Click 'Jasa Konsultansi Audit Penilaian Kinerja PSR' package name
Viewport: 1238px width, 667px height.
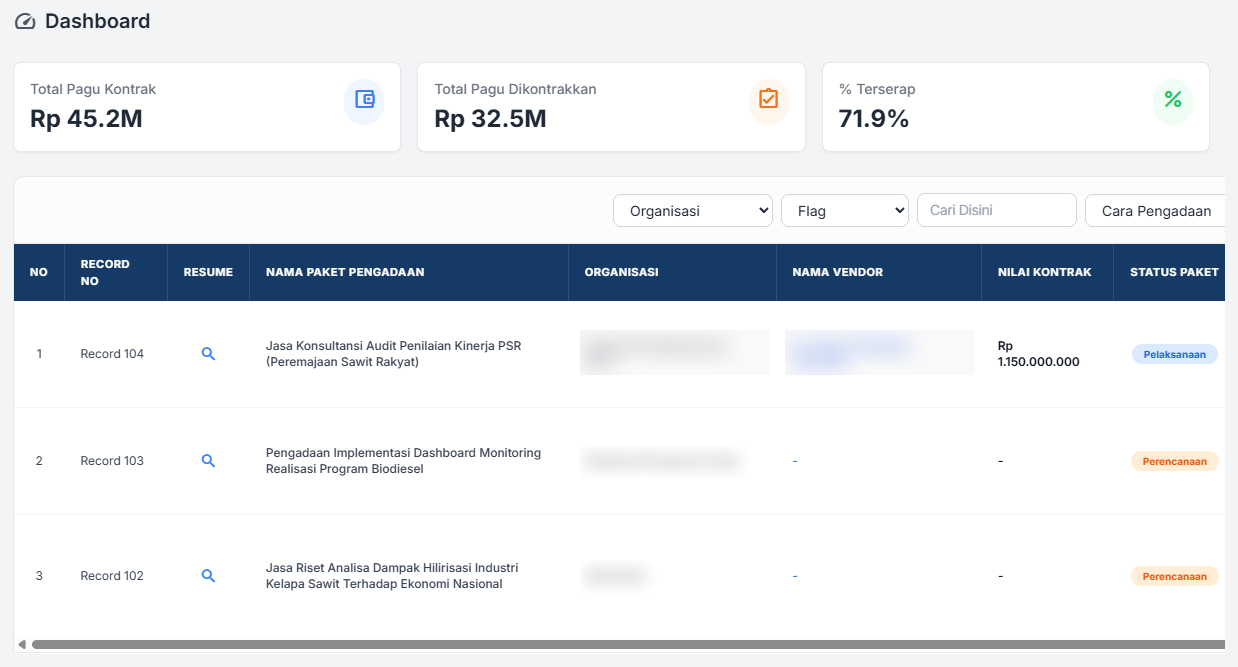tap(393, 354)
